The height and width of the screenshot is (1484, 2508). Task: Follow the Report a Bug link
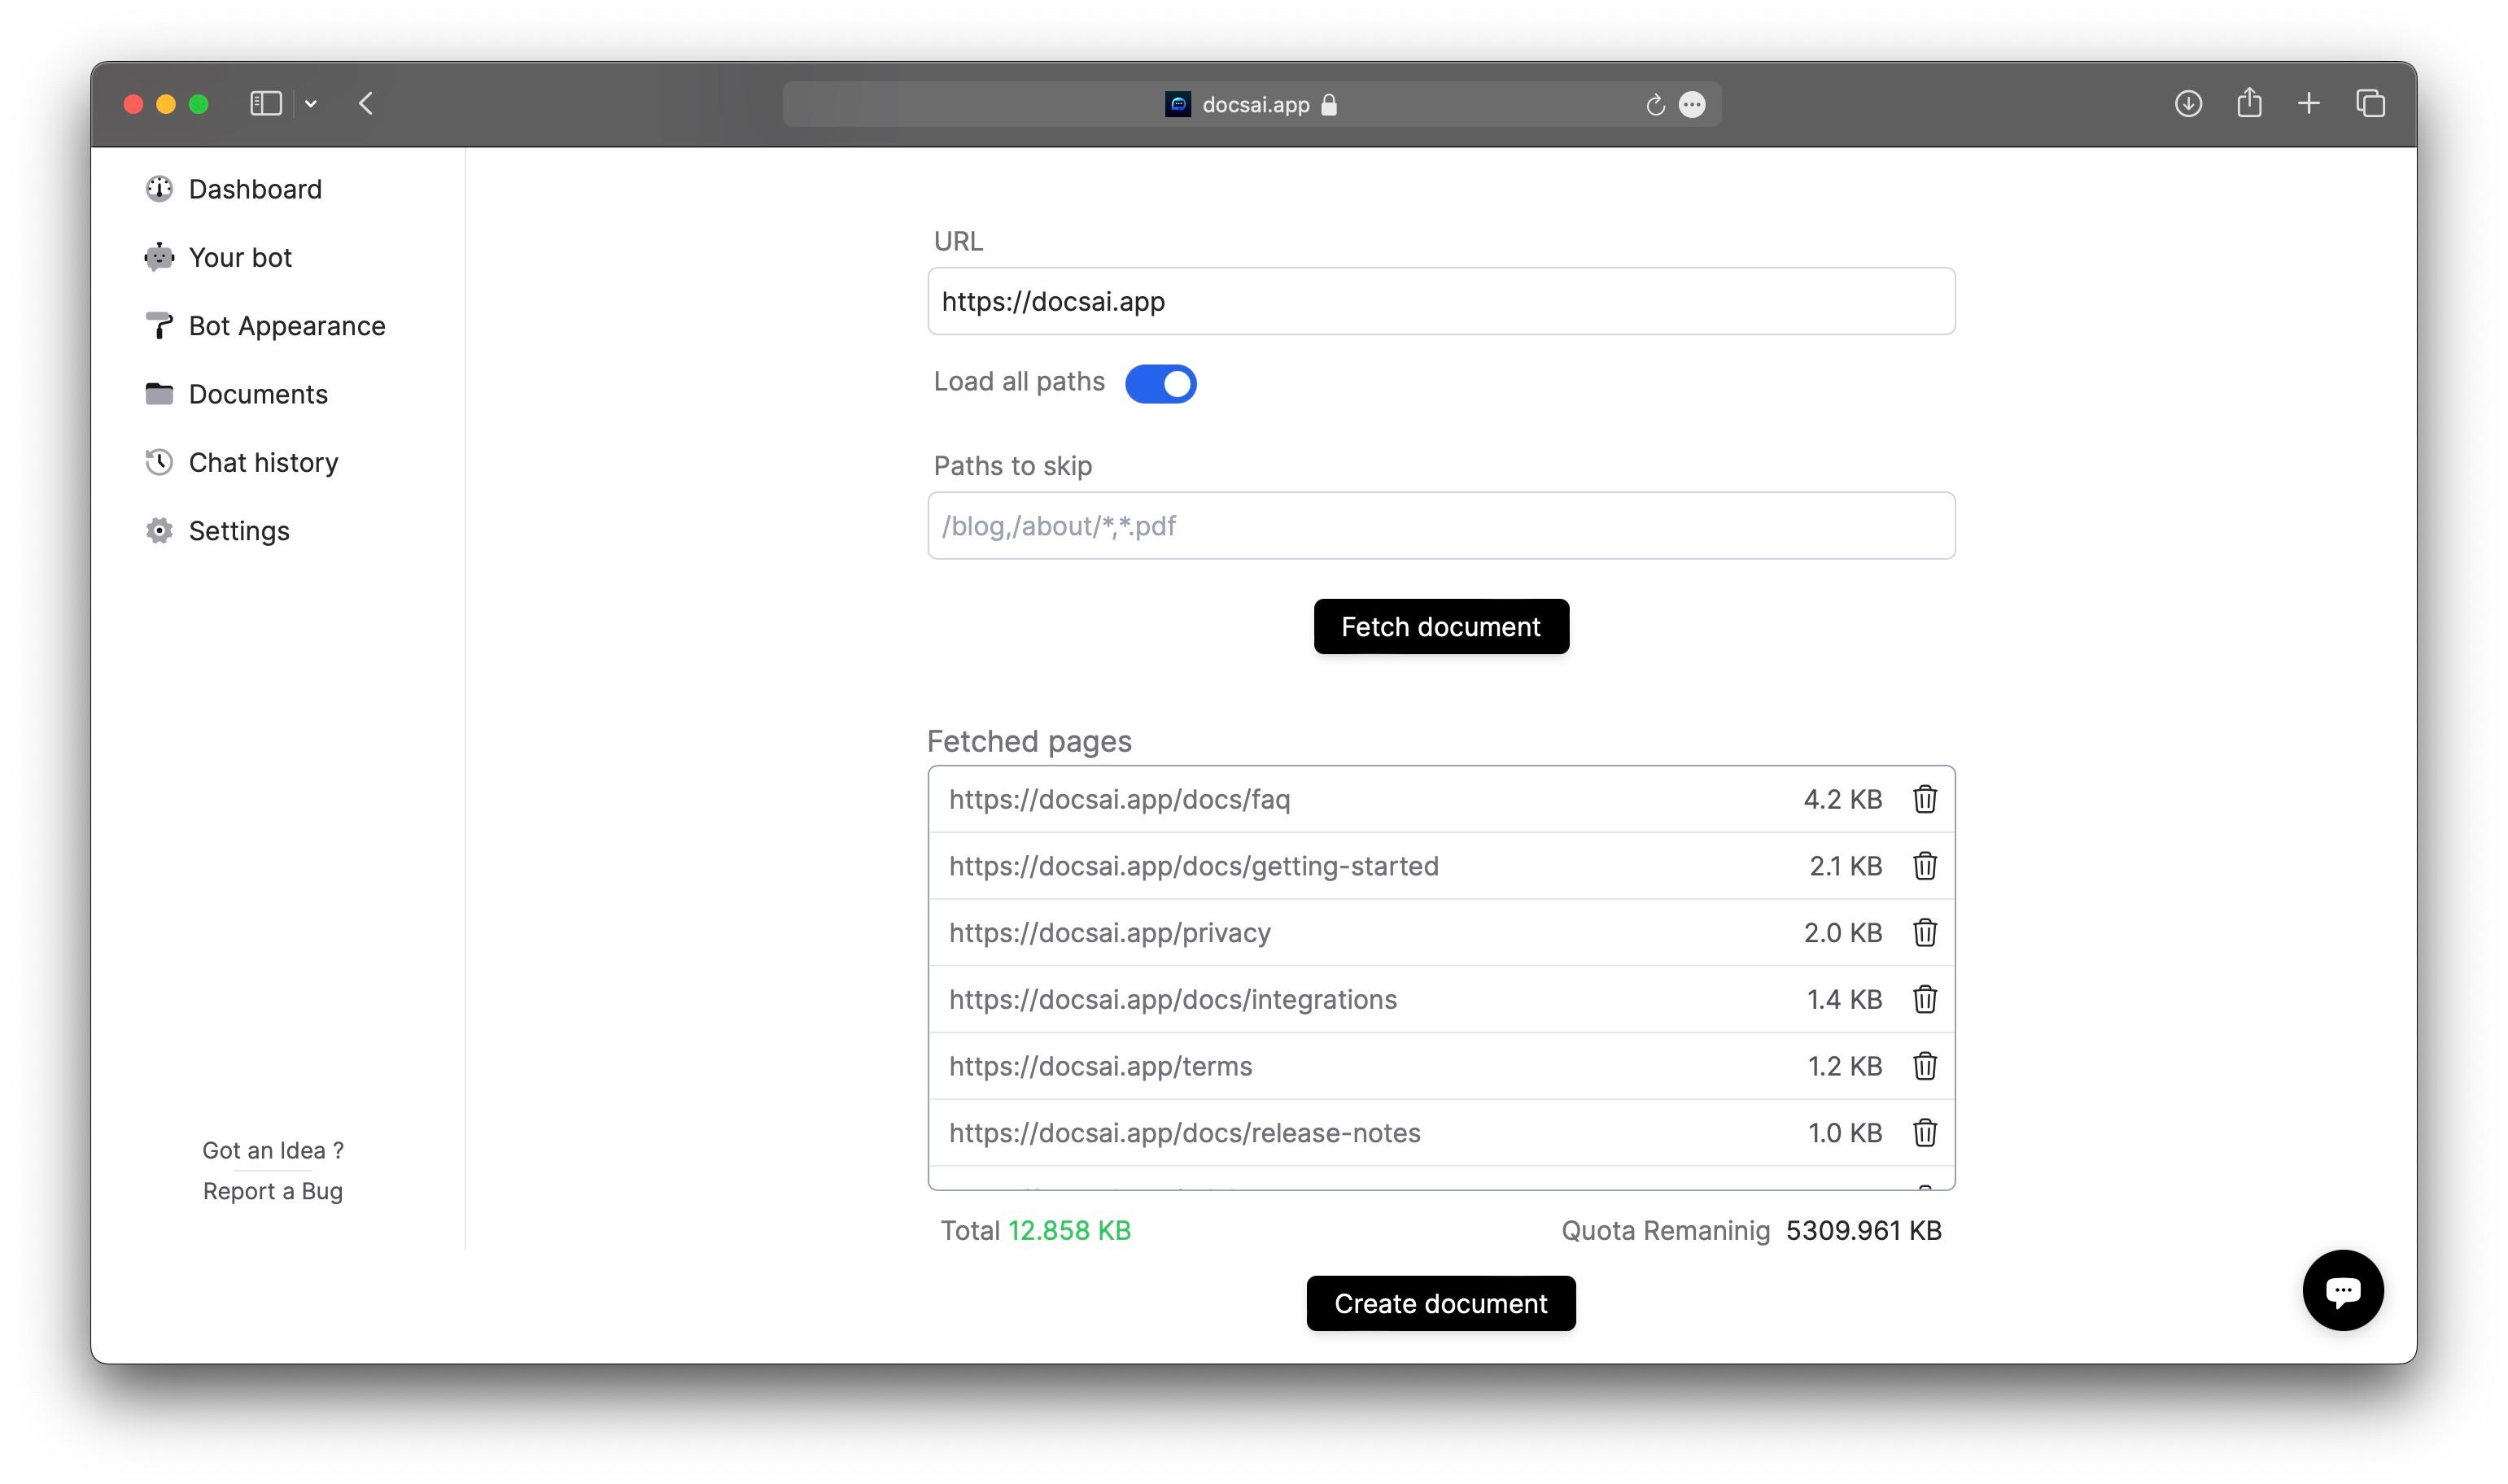coord(272,1191)
